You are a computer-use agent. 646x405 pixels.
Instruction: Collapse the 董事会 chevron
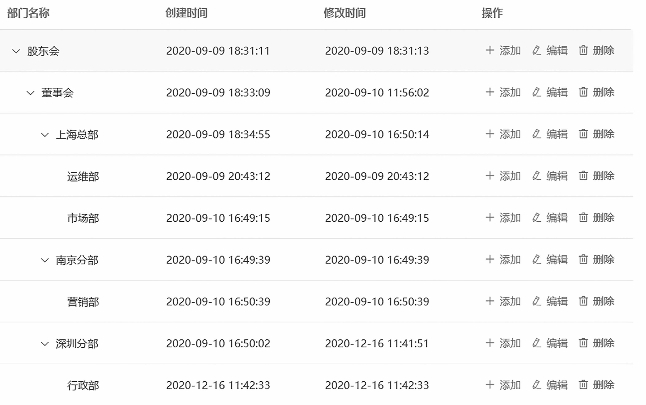pos(30,93)
